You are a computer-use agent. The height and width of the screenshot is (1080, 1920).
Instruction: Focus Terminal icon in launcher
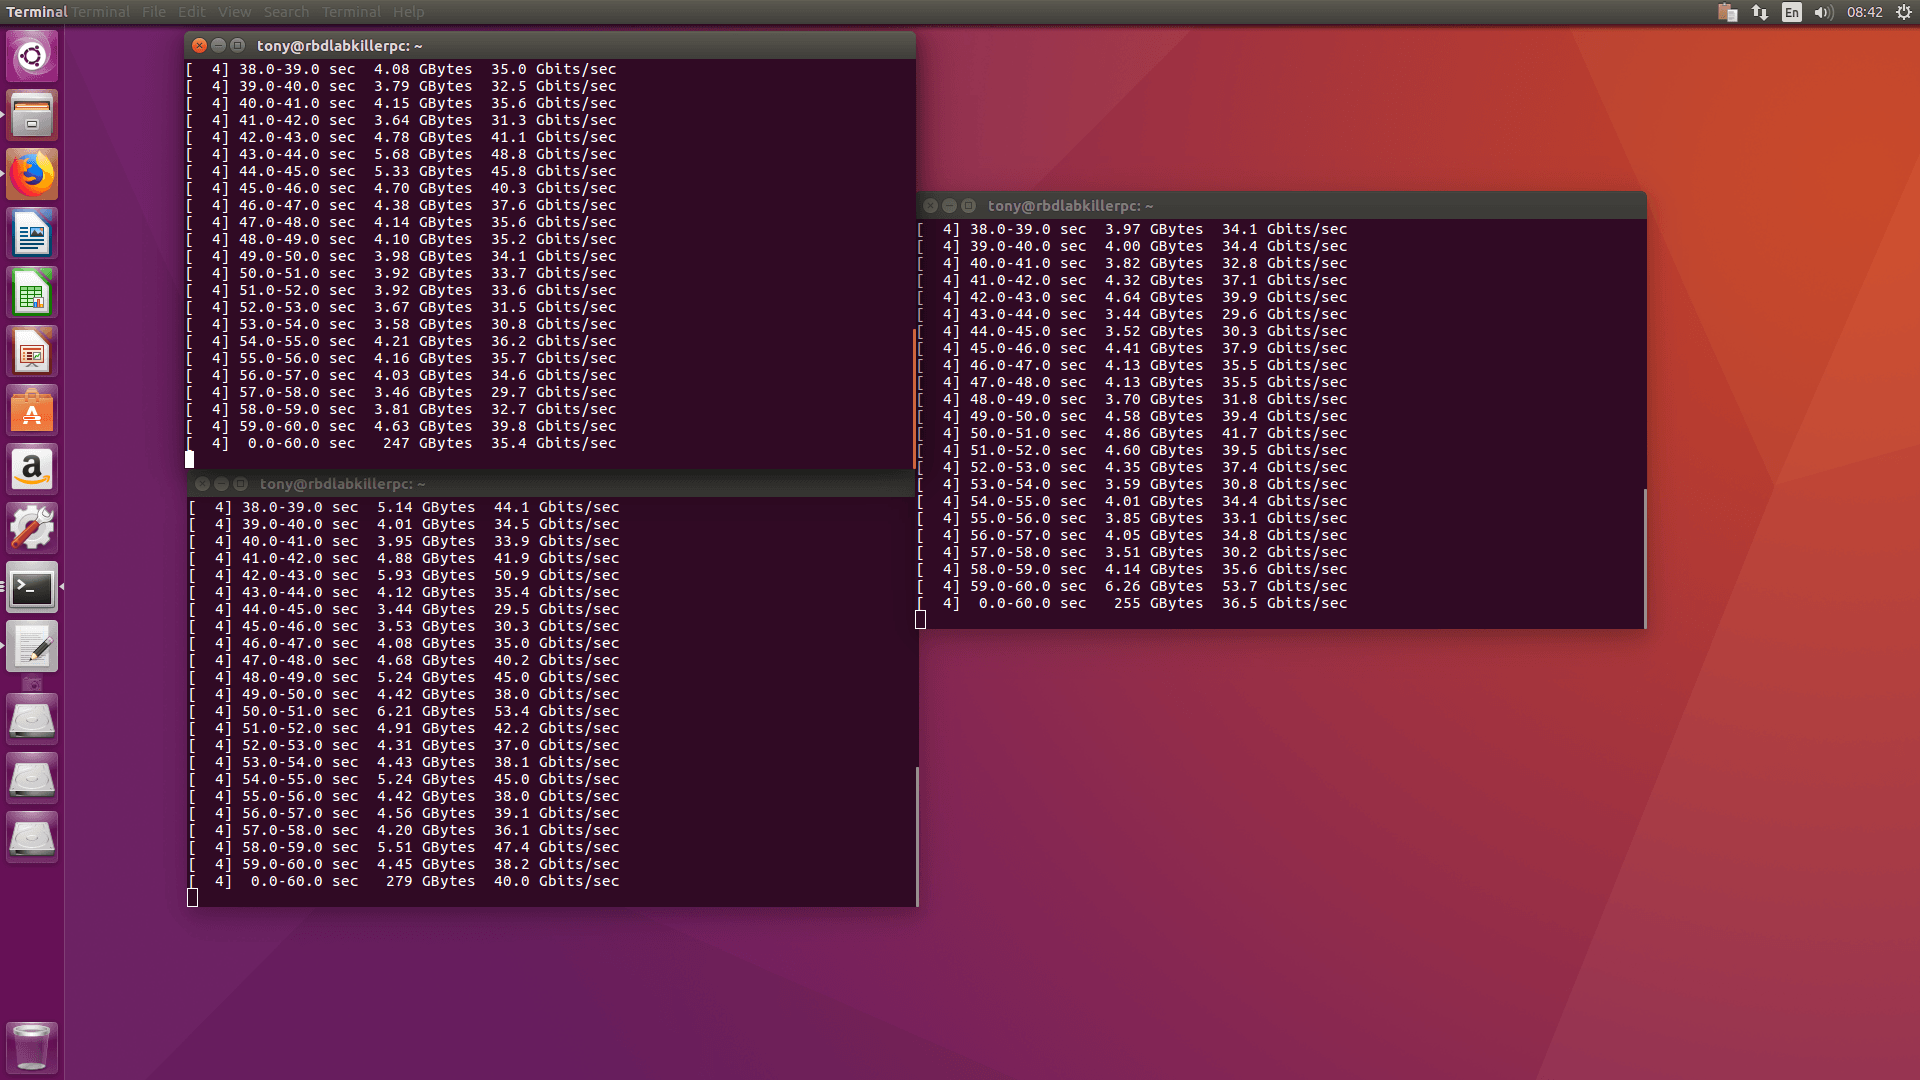32,588
